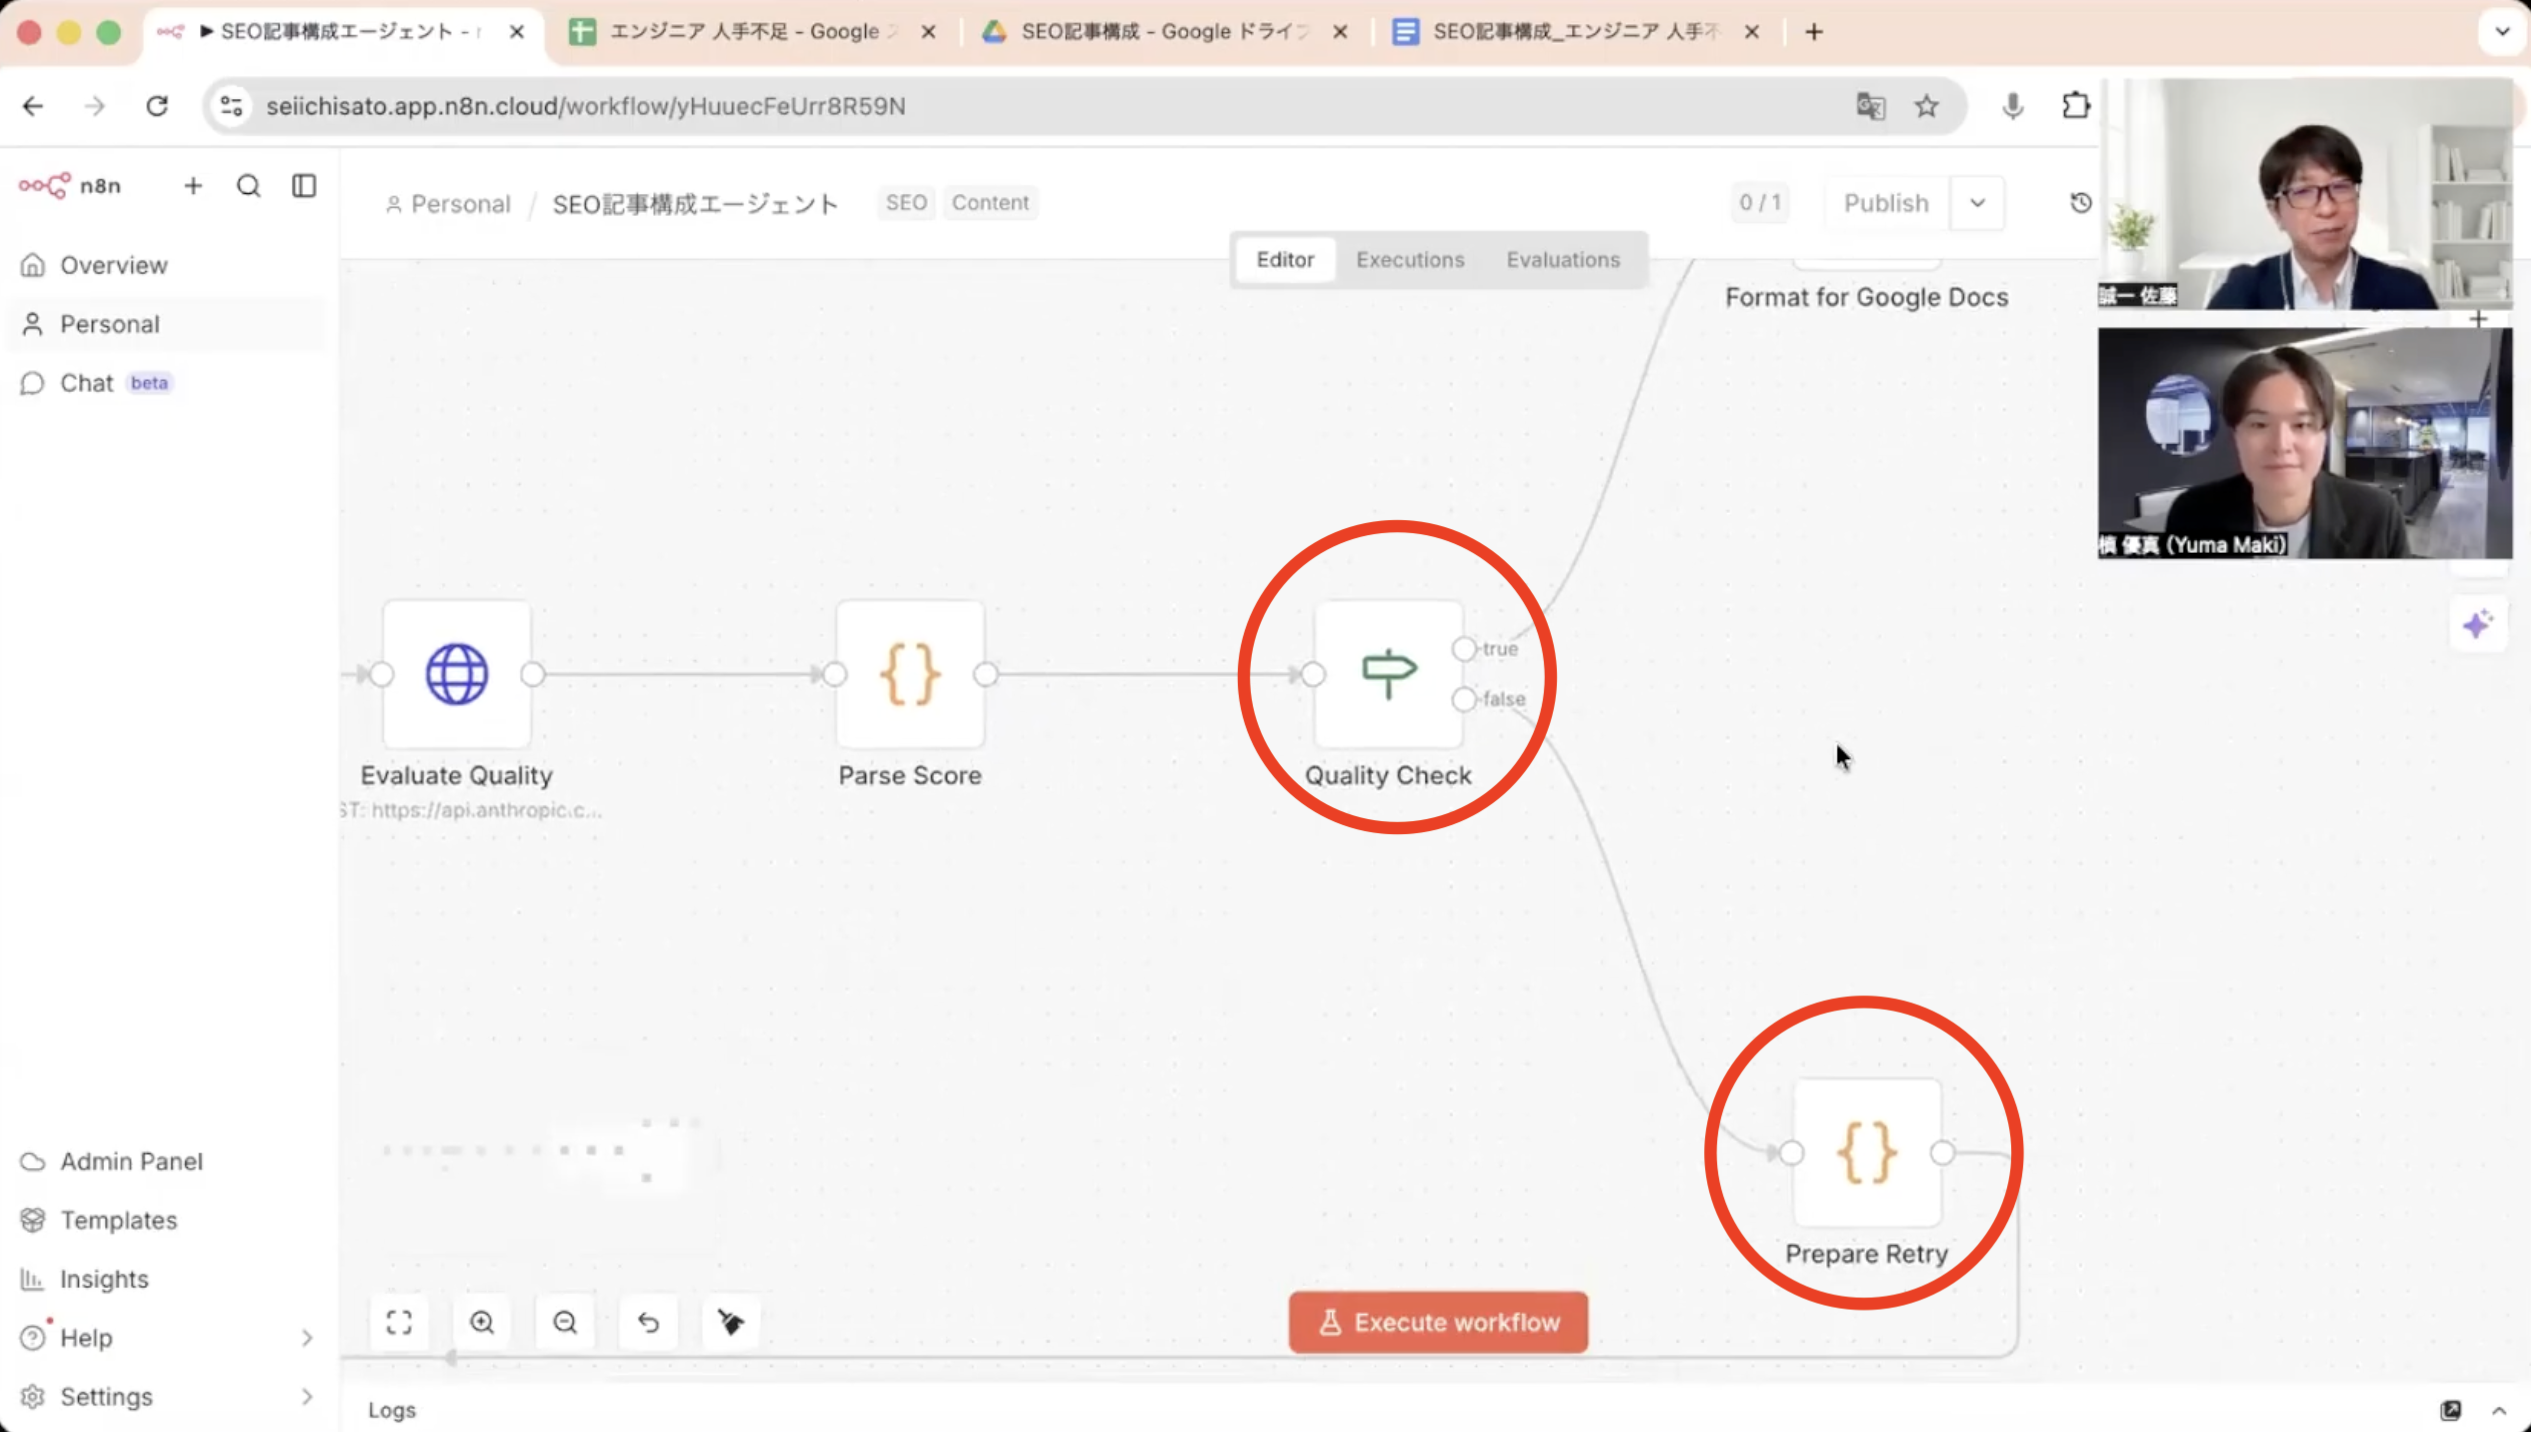Click the Publish button
This screenshot has width=2531, height=1432.
click(x=1886, y=204)
